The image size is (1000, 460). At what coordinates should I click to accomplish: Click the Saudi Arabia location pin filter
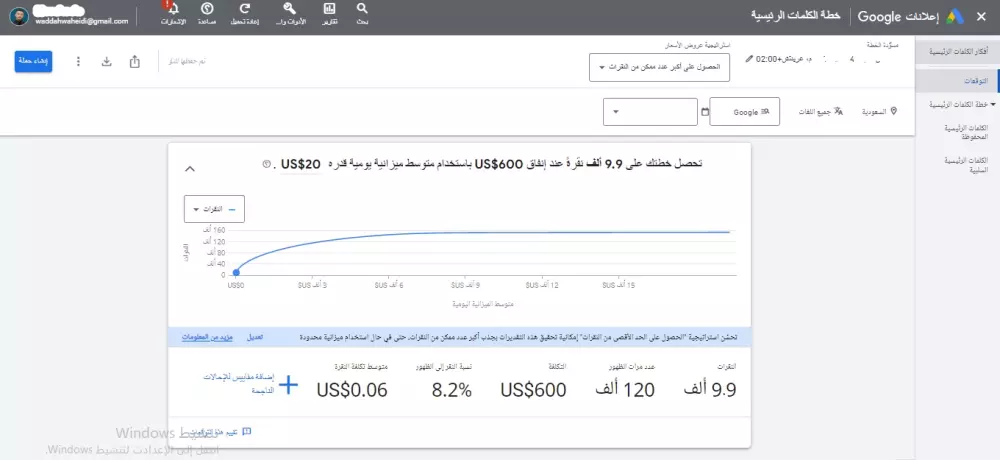coord(893,111)
